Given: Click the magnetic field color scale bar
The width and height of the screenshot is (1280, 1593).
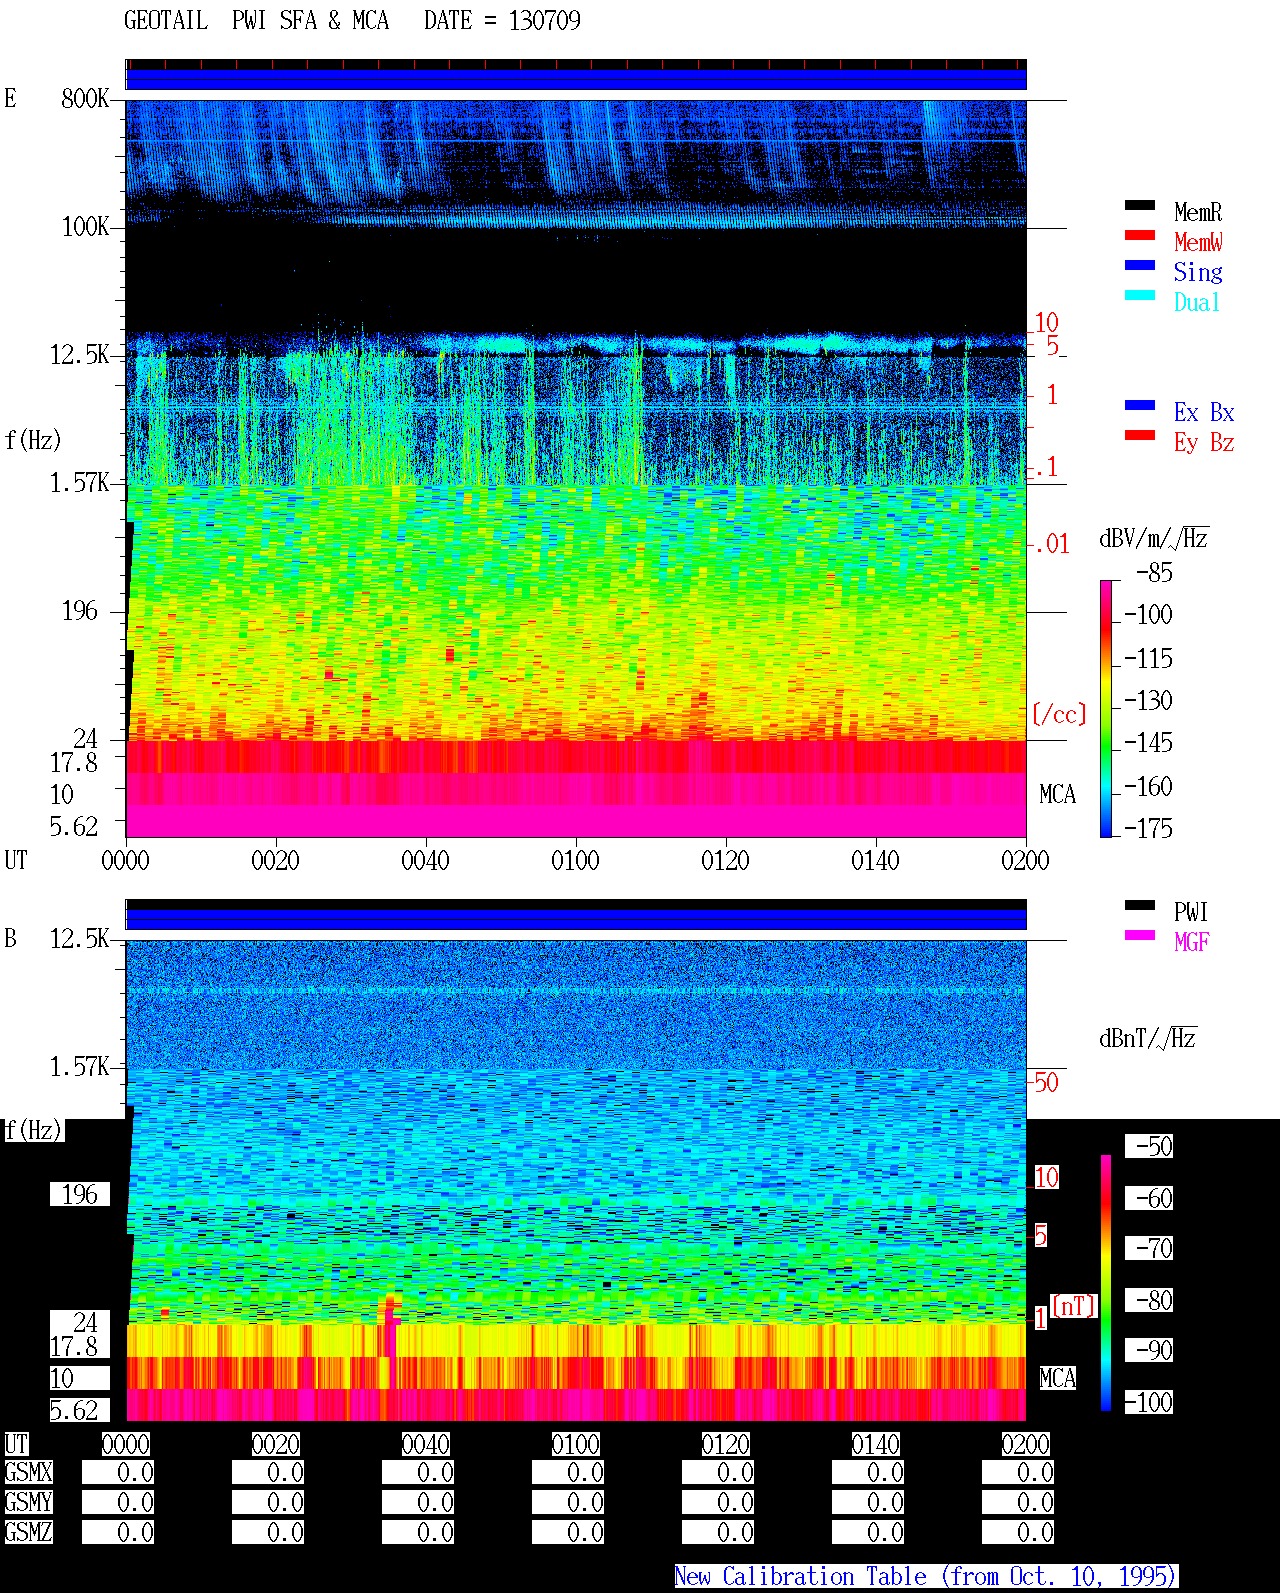Looking at the screenshot, I should click(x=1106, y=1283).
